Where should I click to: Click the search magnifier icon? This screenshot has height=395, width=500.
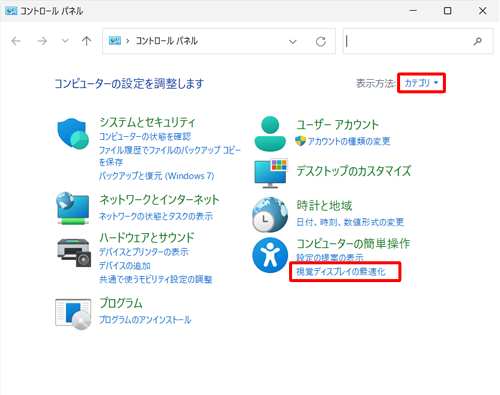coord(478,41)
